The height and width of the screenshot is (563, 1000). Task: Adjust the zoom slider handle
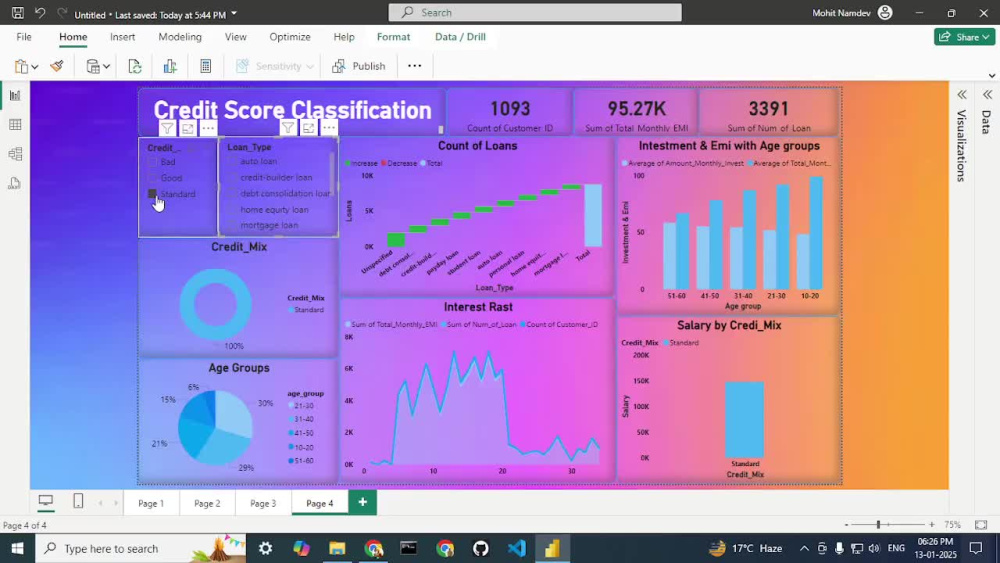click(878, 524)
